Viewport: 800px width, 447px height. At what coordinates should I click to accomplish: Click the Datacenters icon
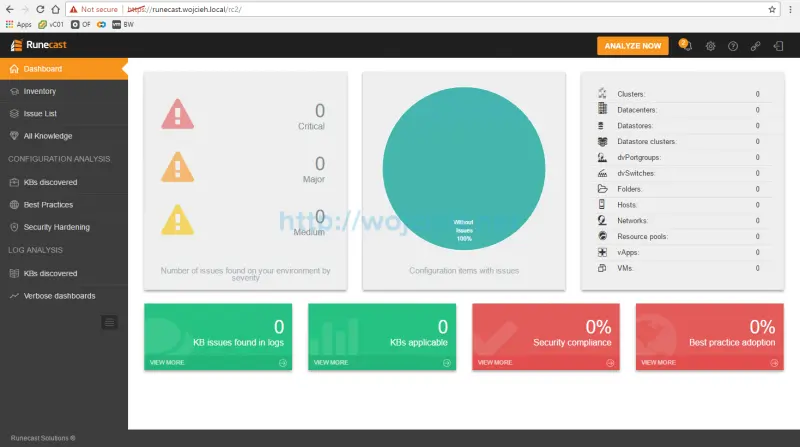click(602, 109)
